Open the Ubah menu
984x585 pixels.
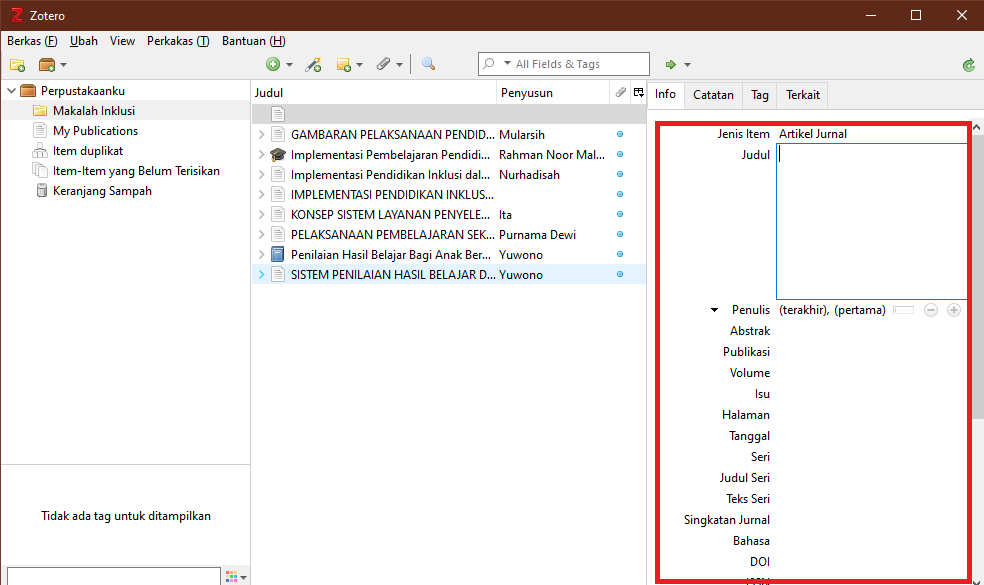coord(83,41)
